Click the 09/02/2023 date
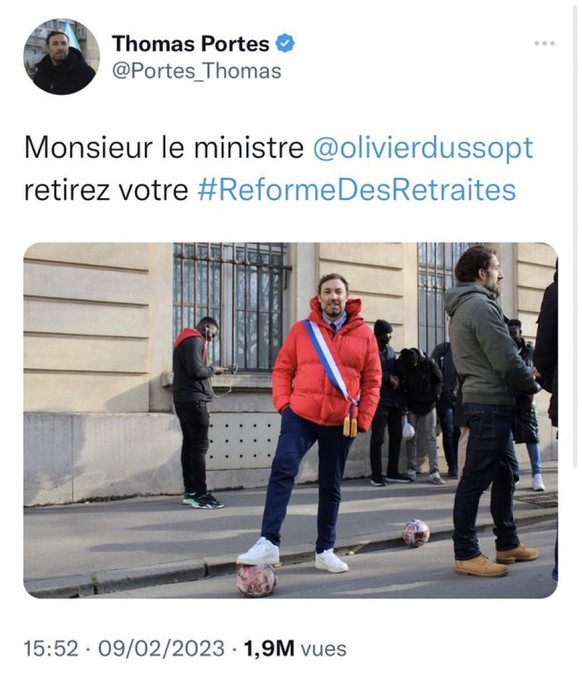Image resolution: width=582 pixels, height=674 pixels. [x=161, y=648]
